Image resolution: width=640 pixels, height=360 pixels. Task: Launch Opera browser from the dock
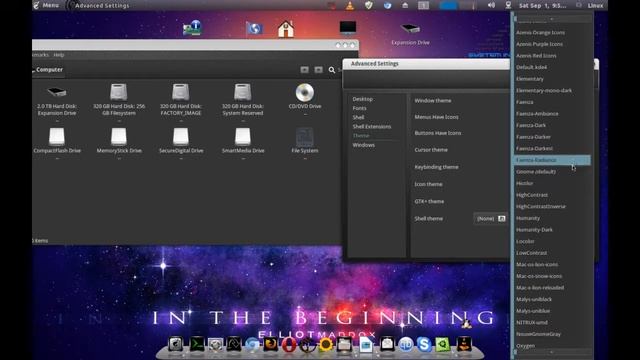289,344
